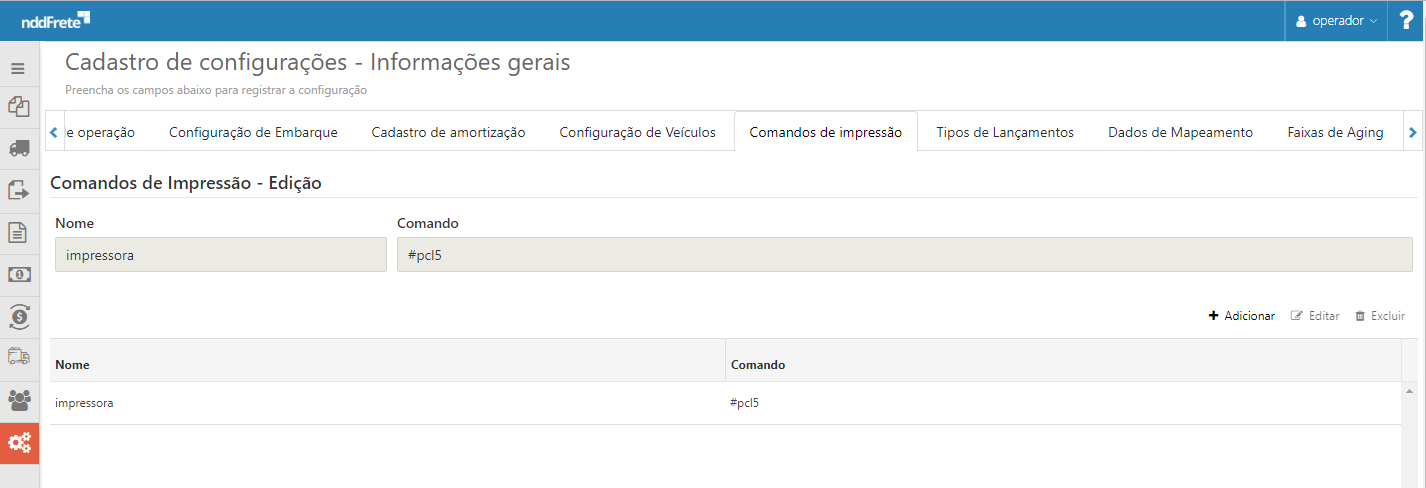Switch to Configuração de Embarque tab
Viewport: 1426px width, 488px height.
[253, 132]
